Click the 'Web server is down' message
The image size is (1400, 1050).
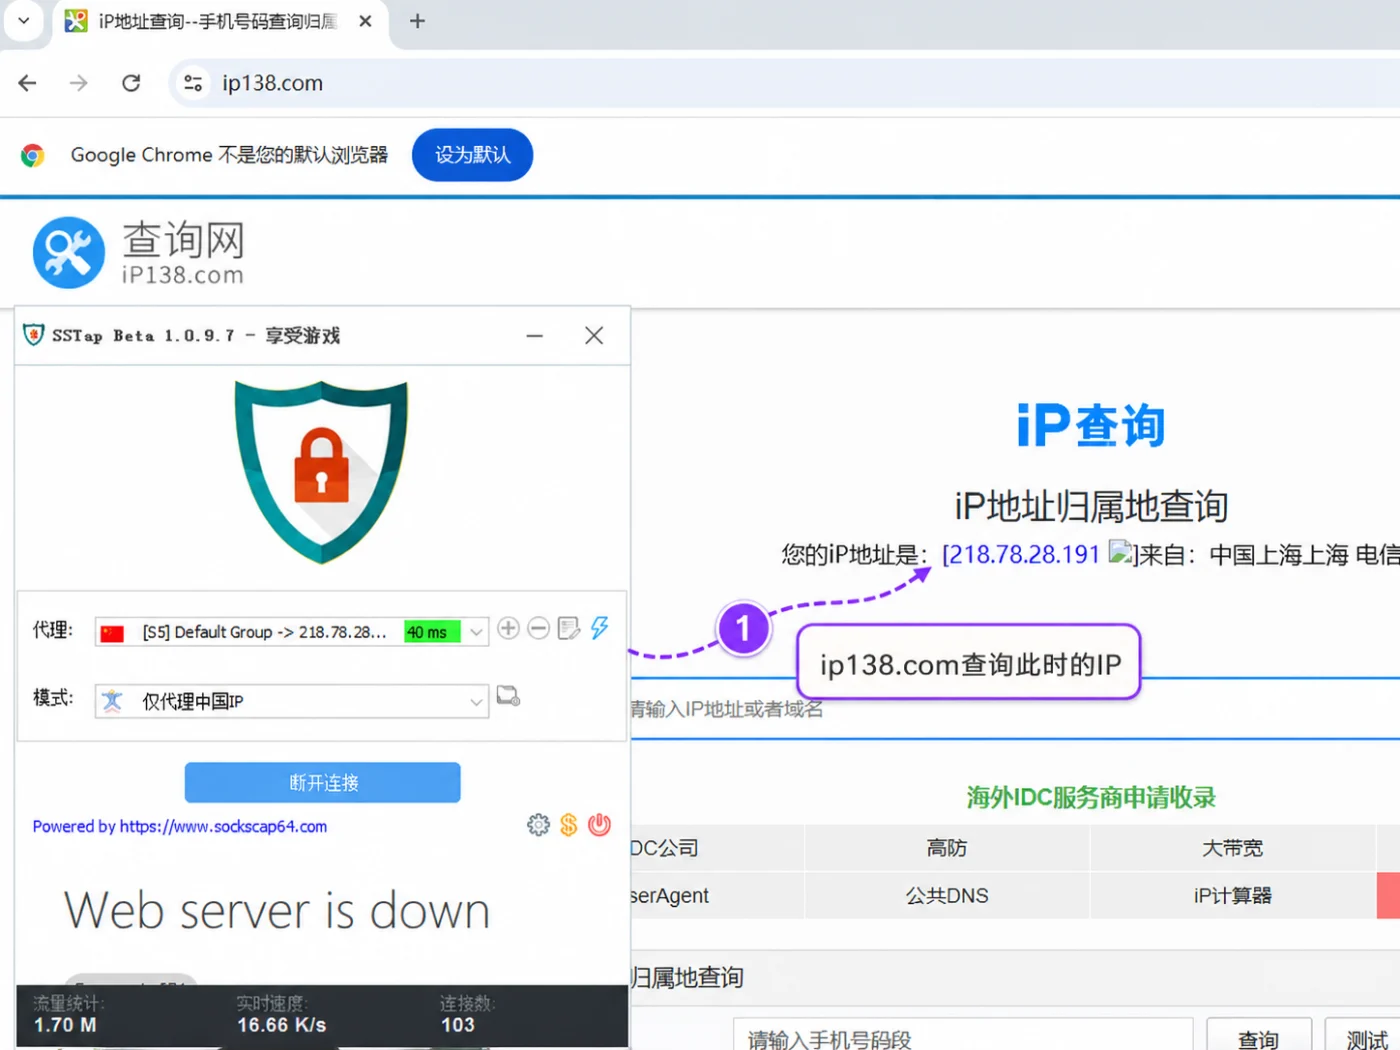[x=277, y=911]
